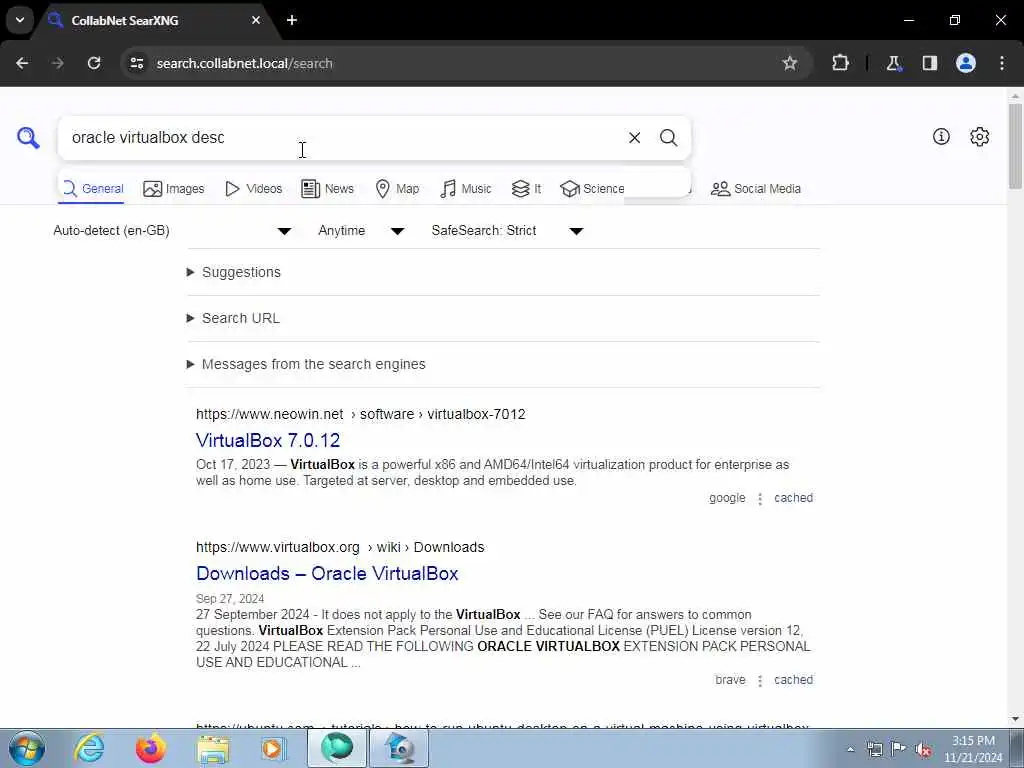The image size is (1024, 768).
Task: Open the Extensions puzzle icon
Action: point(840,63)
